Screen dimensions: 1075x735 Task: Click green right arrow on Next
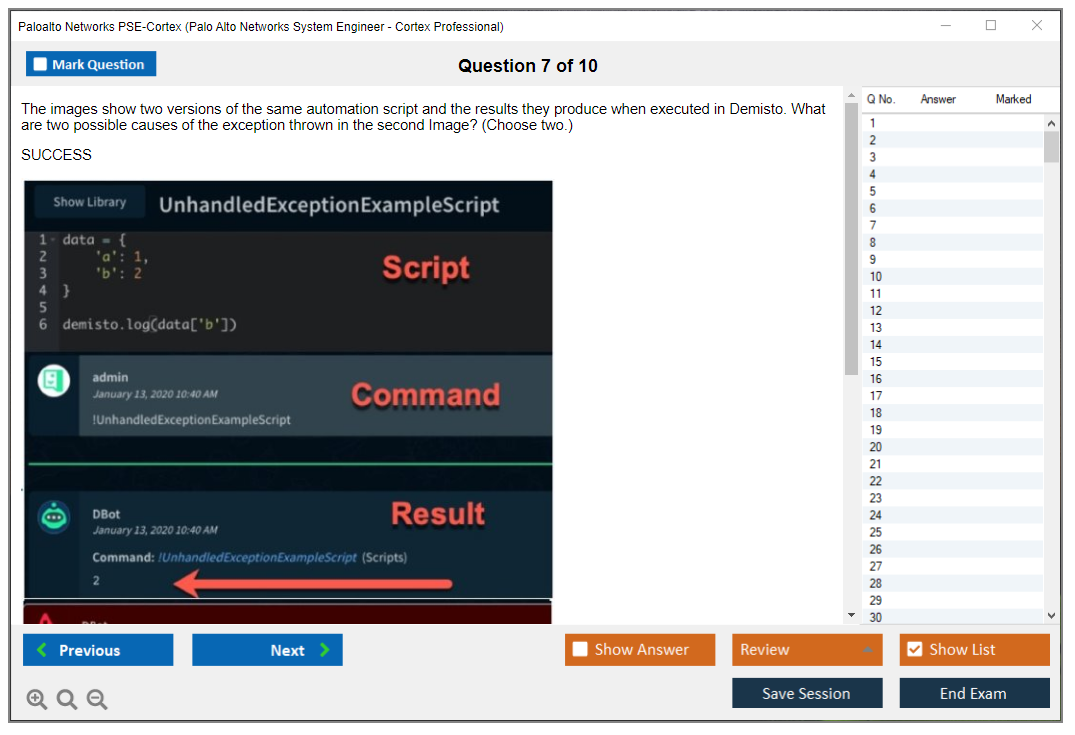click(325, 650)
